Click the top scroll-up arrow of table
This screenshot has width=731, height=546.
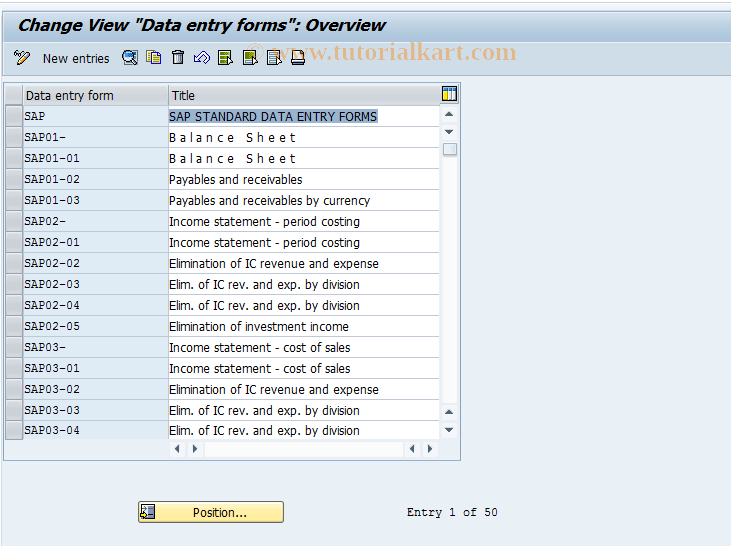(449, 114)
